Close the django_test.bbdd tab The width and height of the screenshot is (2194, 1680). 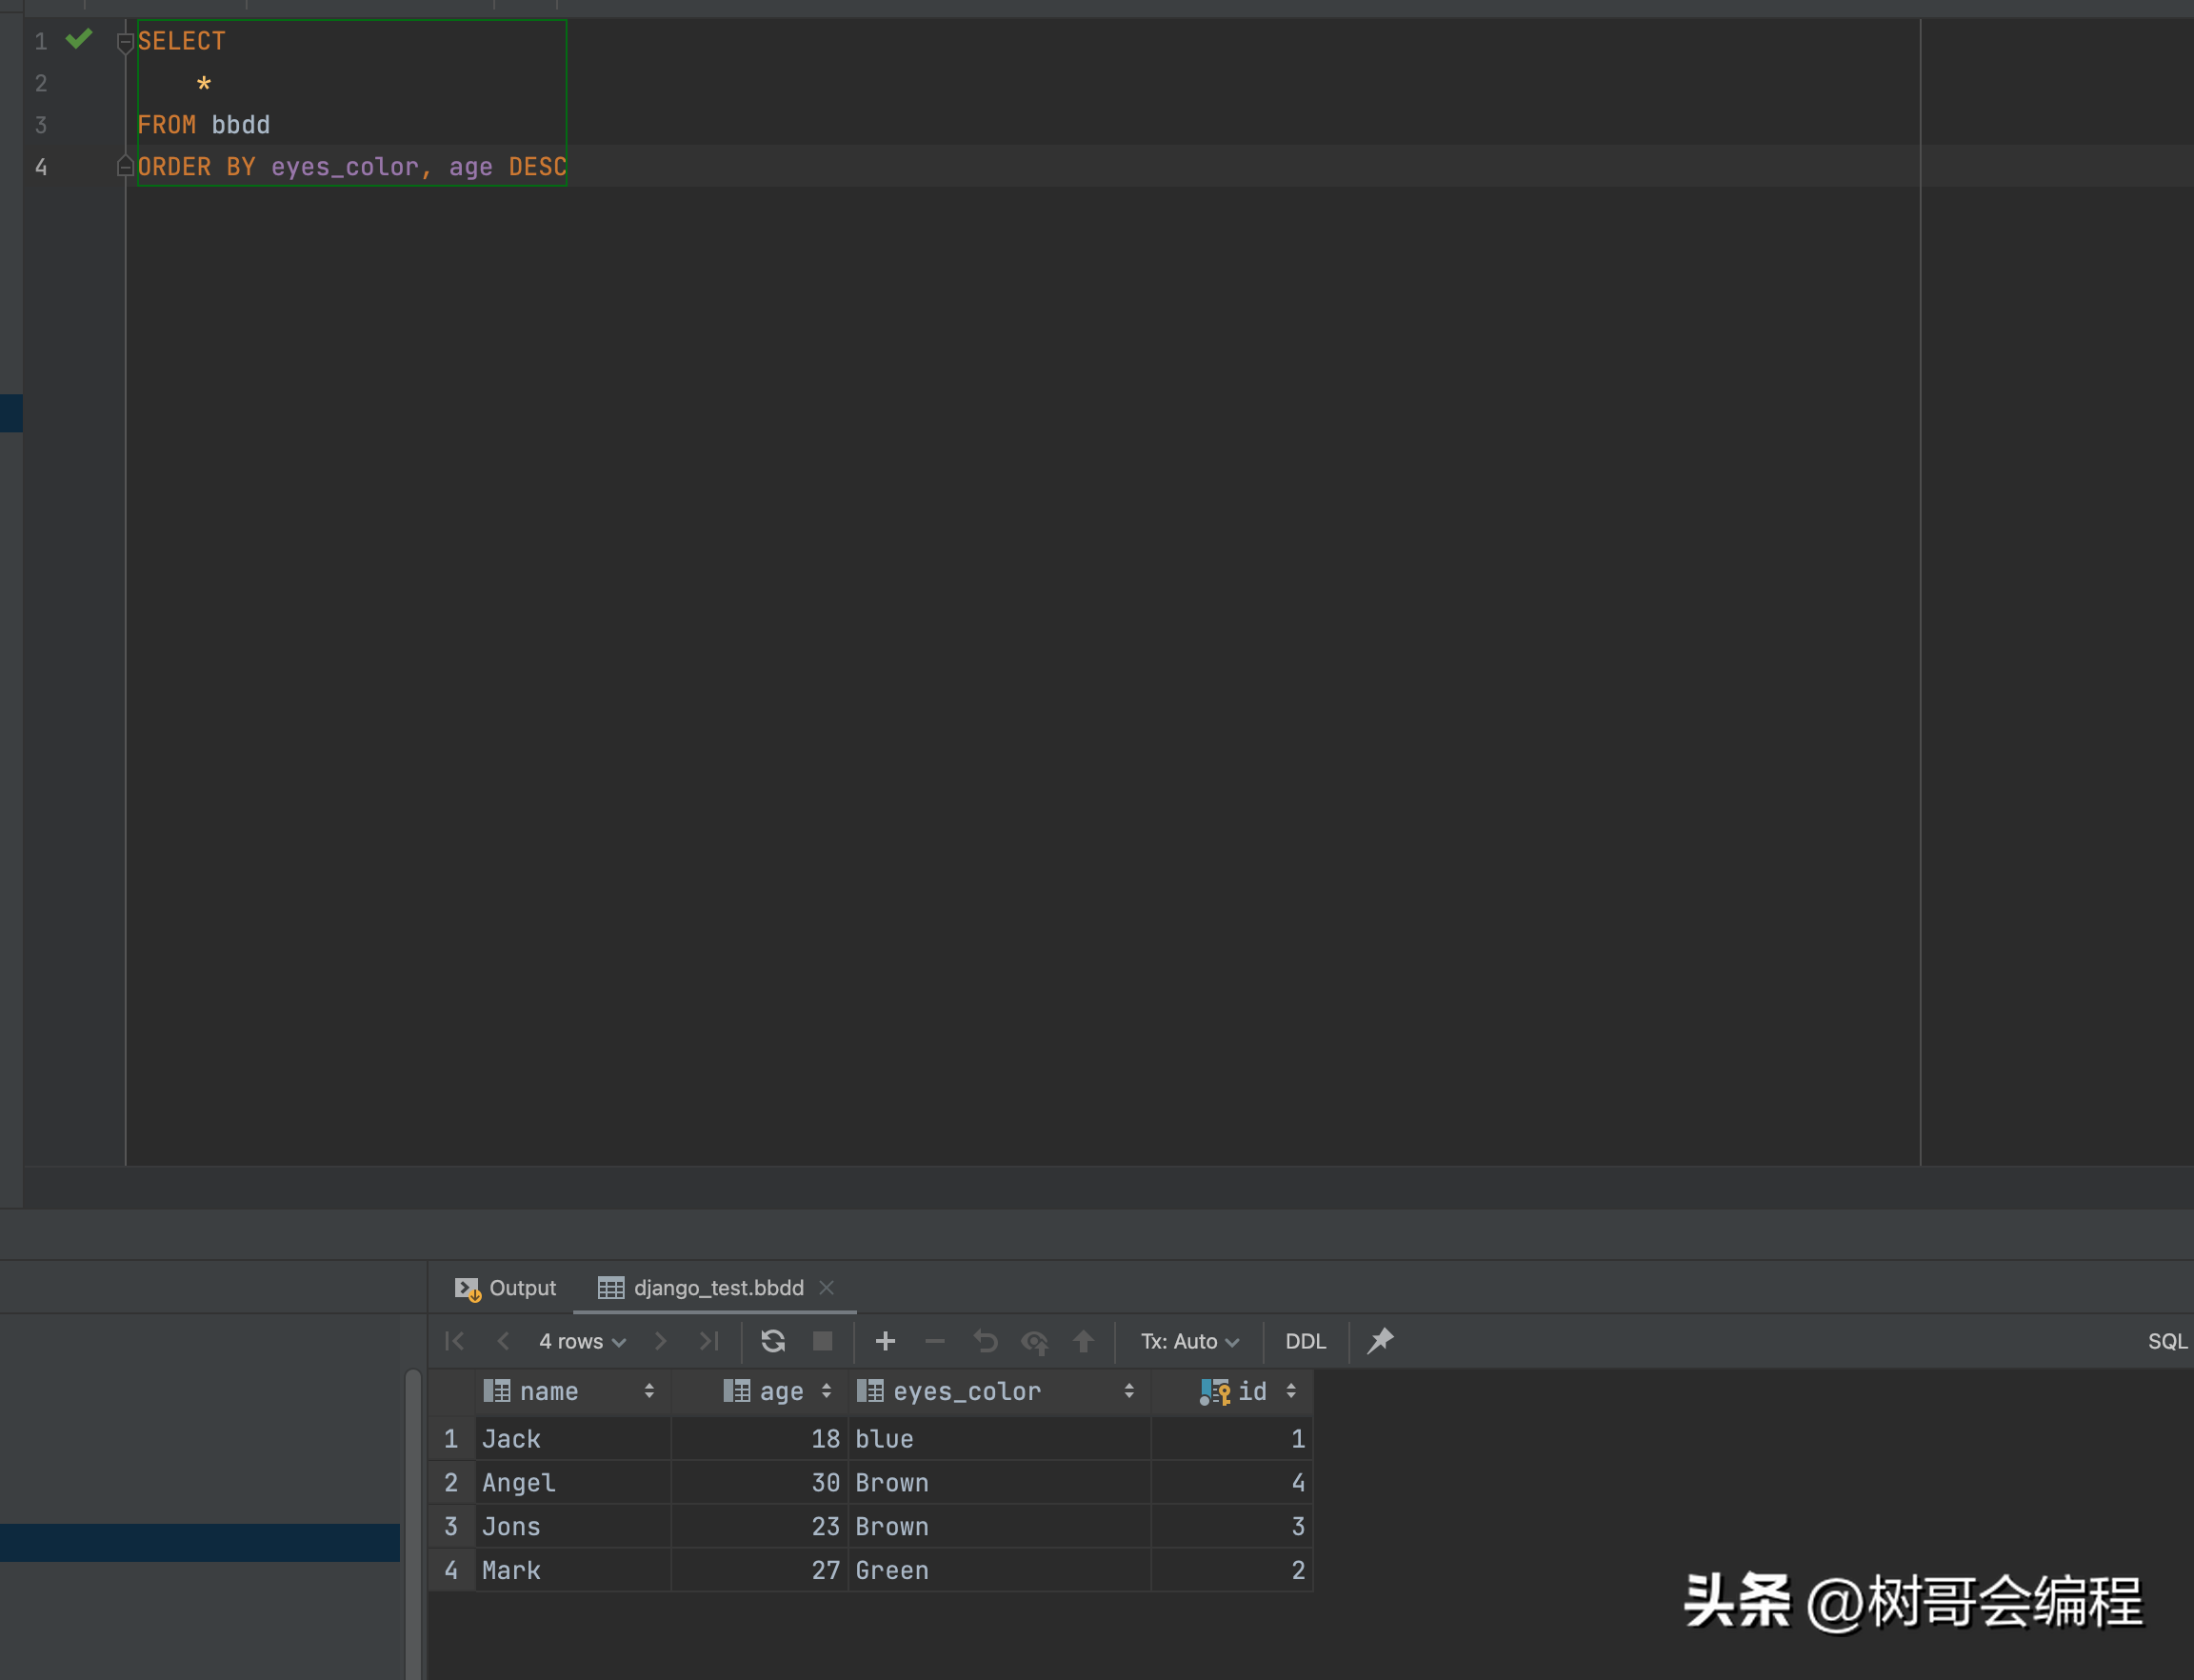(826, 1288)
